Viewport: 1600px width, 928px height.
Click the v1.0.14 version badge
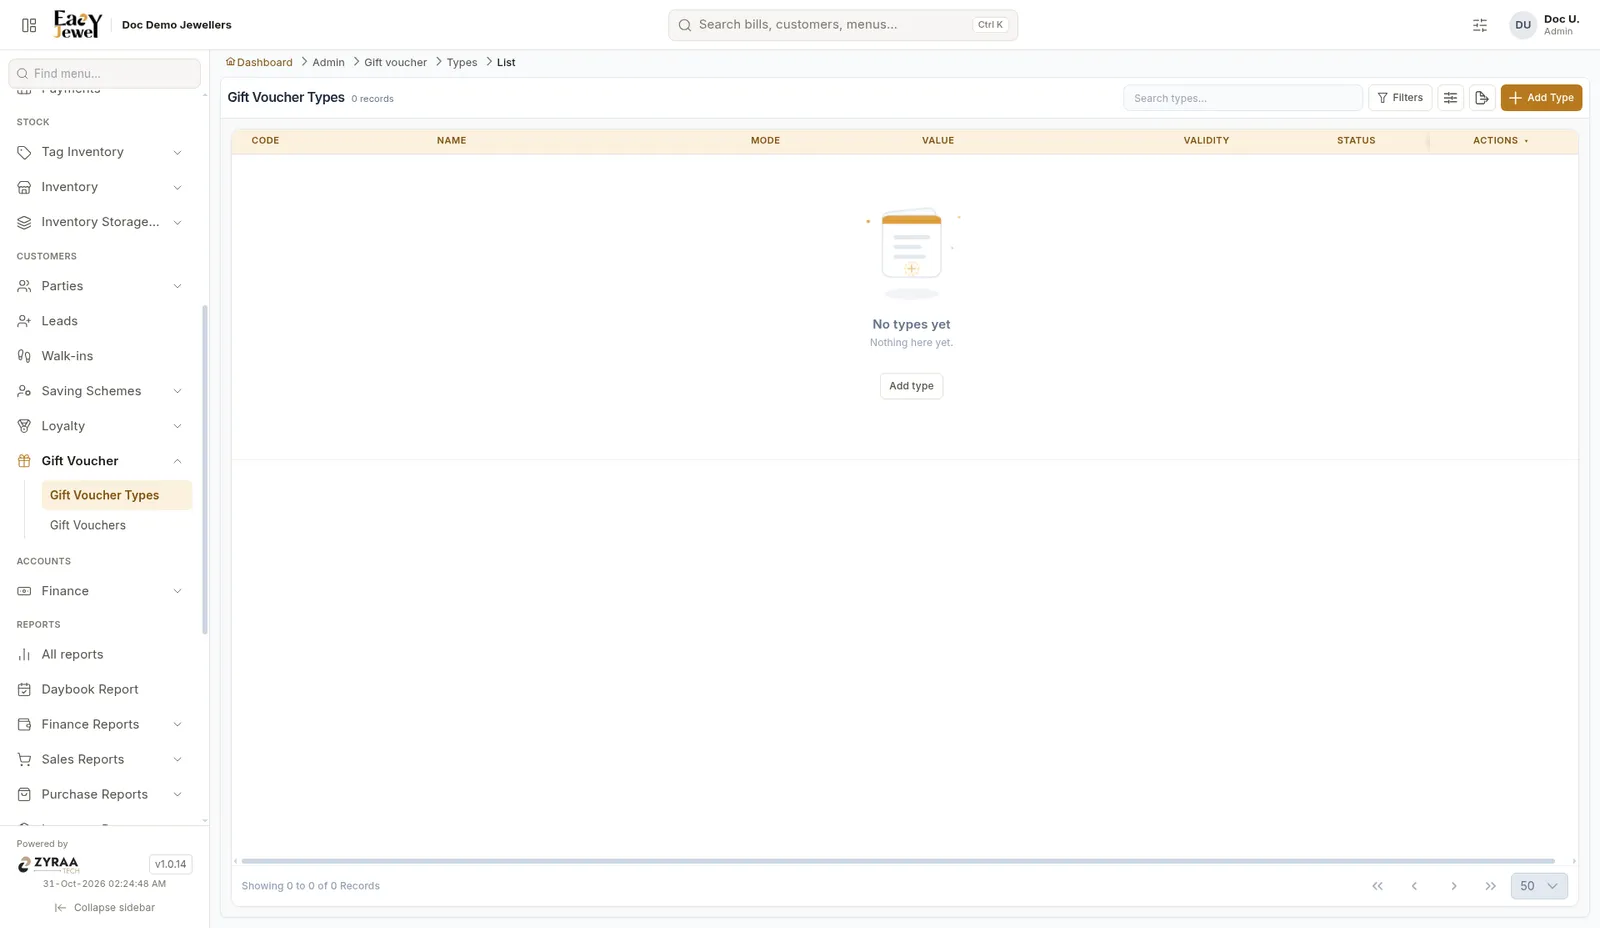coord(170,864)
